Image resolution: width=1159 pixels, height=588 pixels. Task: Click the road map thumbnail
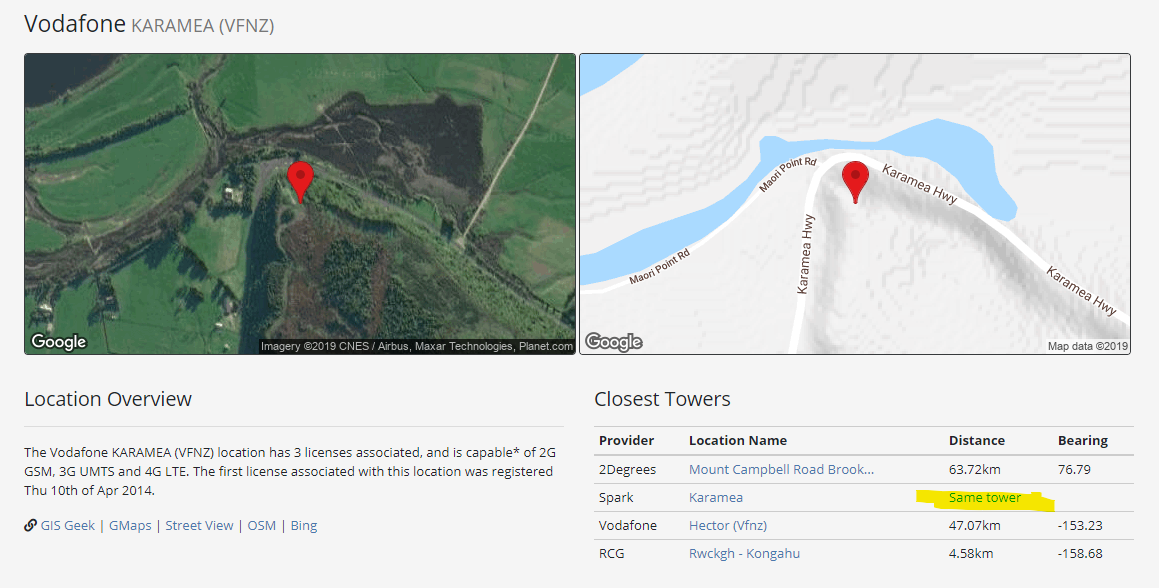(855, 203)
